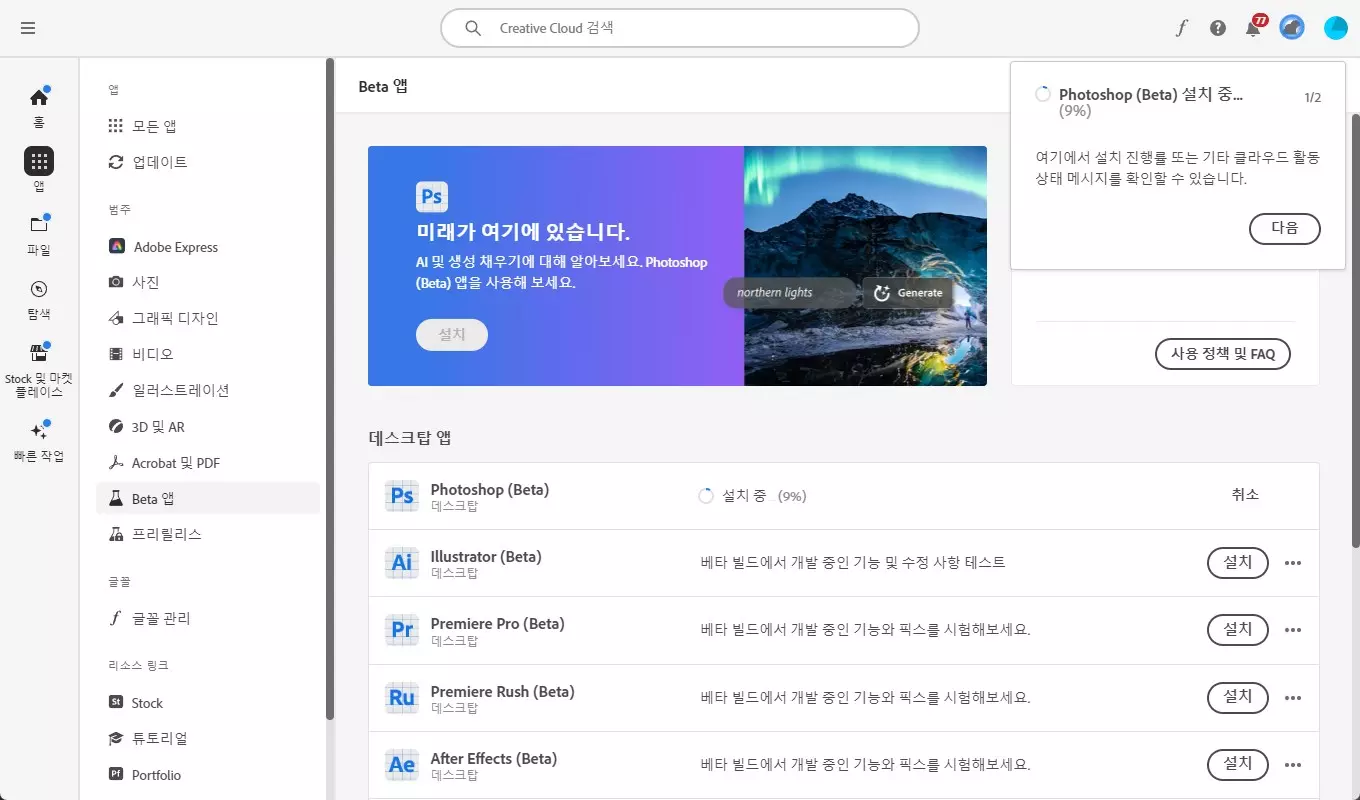Click the hamburger menu icon top left

tap(28, 28)
